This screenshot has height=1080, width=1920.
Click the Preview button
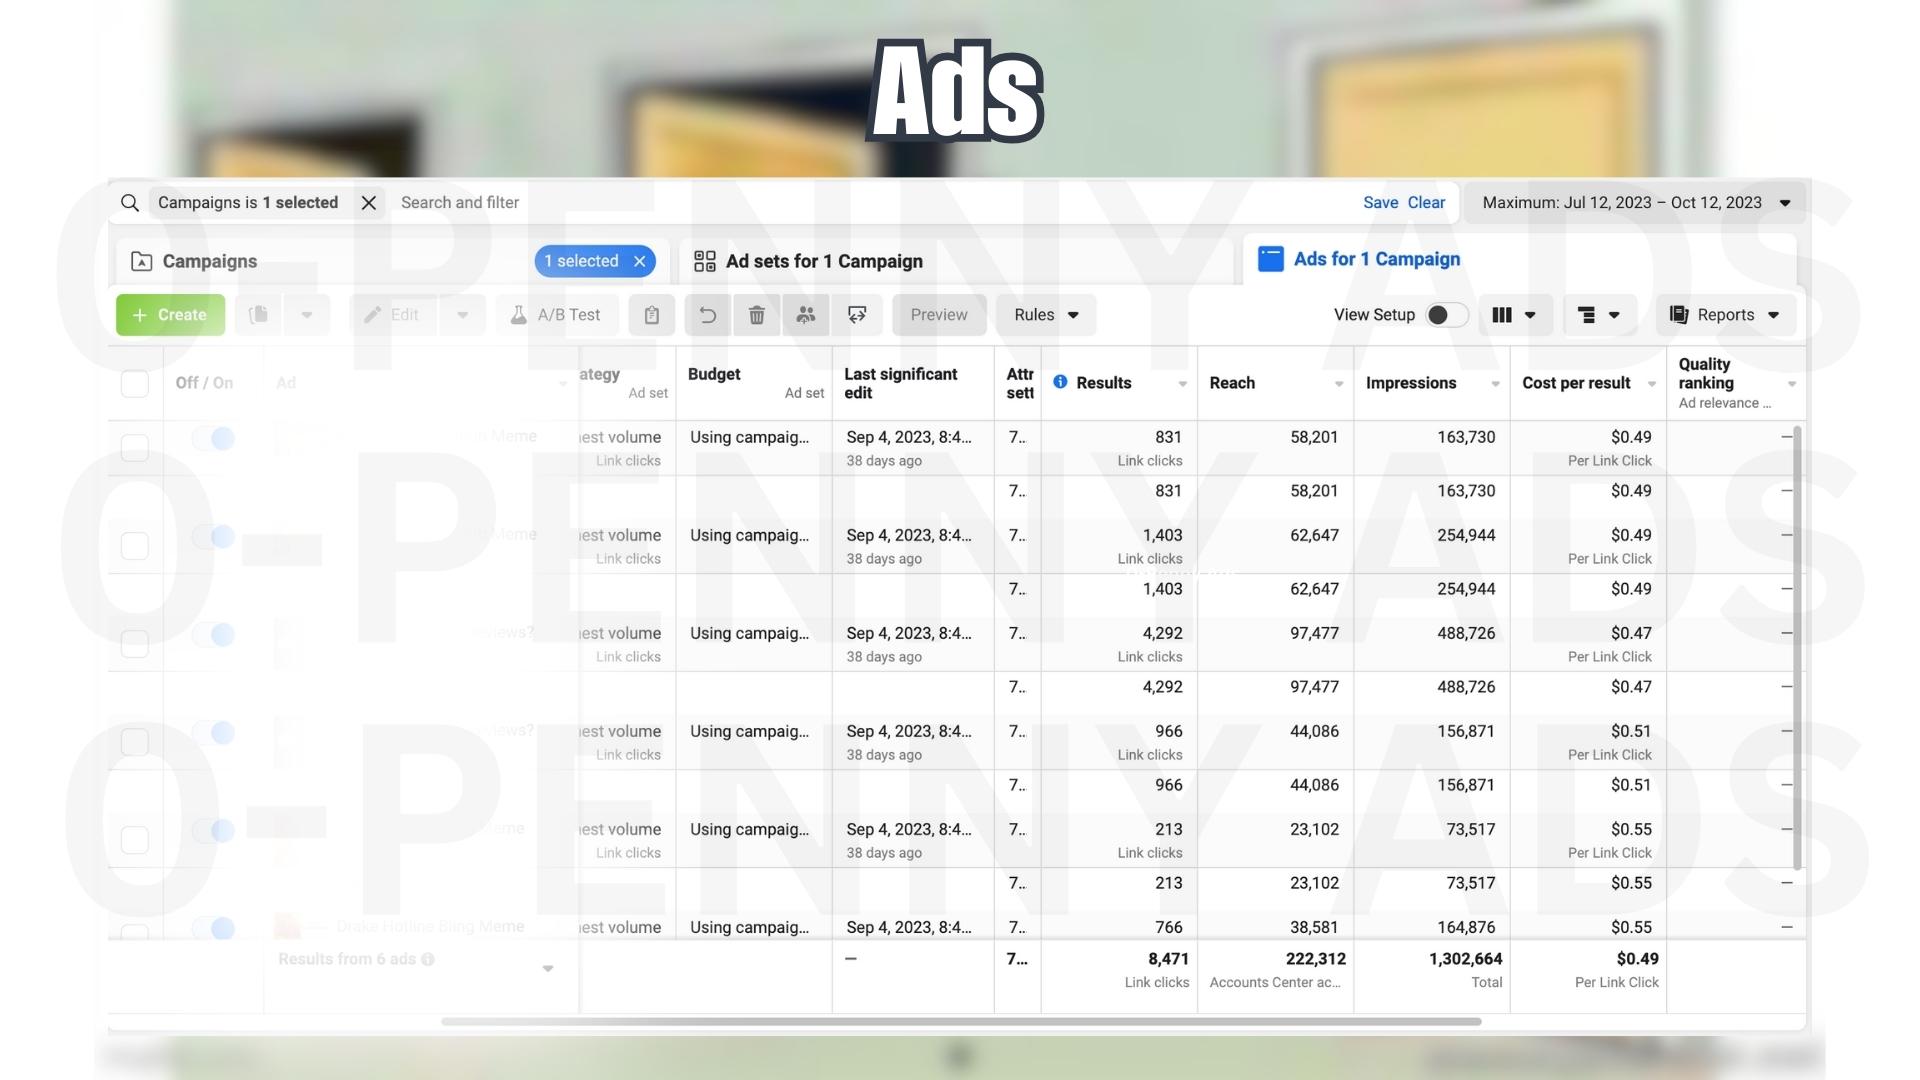tap(939, 315)
